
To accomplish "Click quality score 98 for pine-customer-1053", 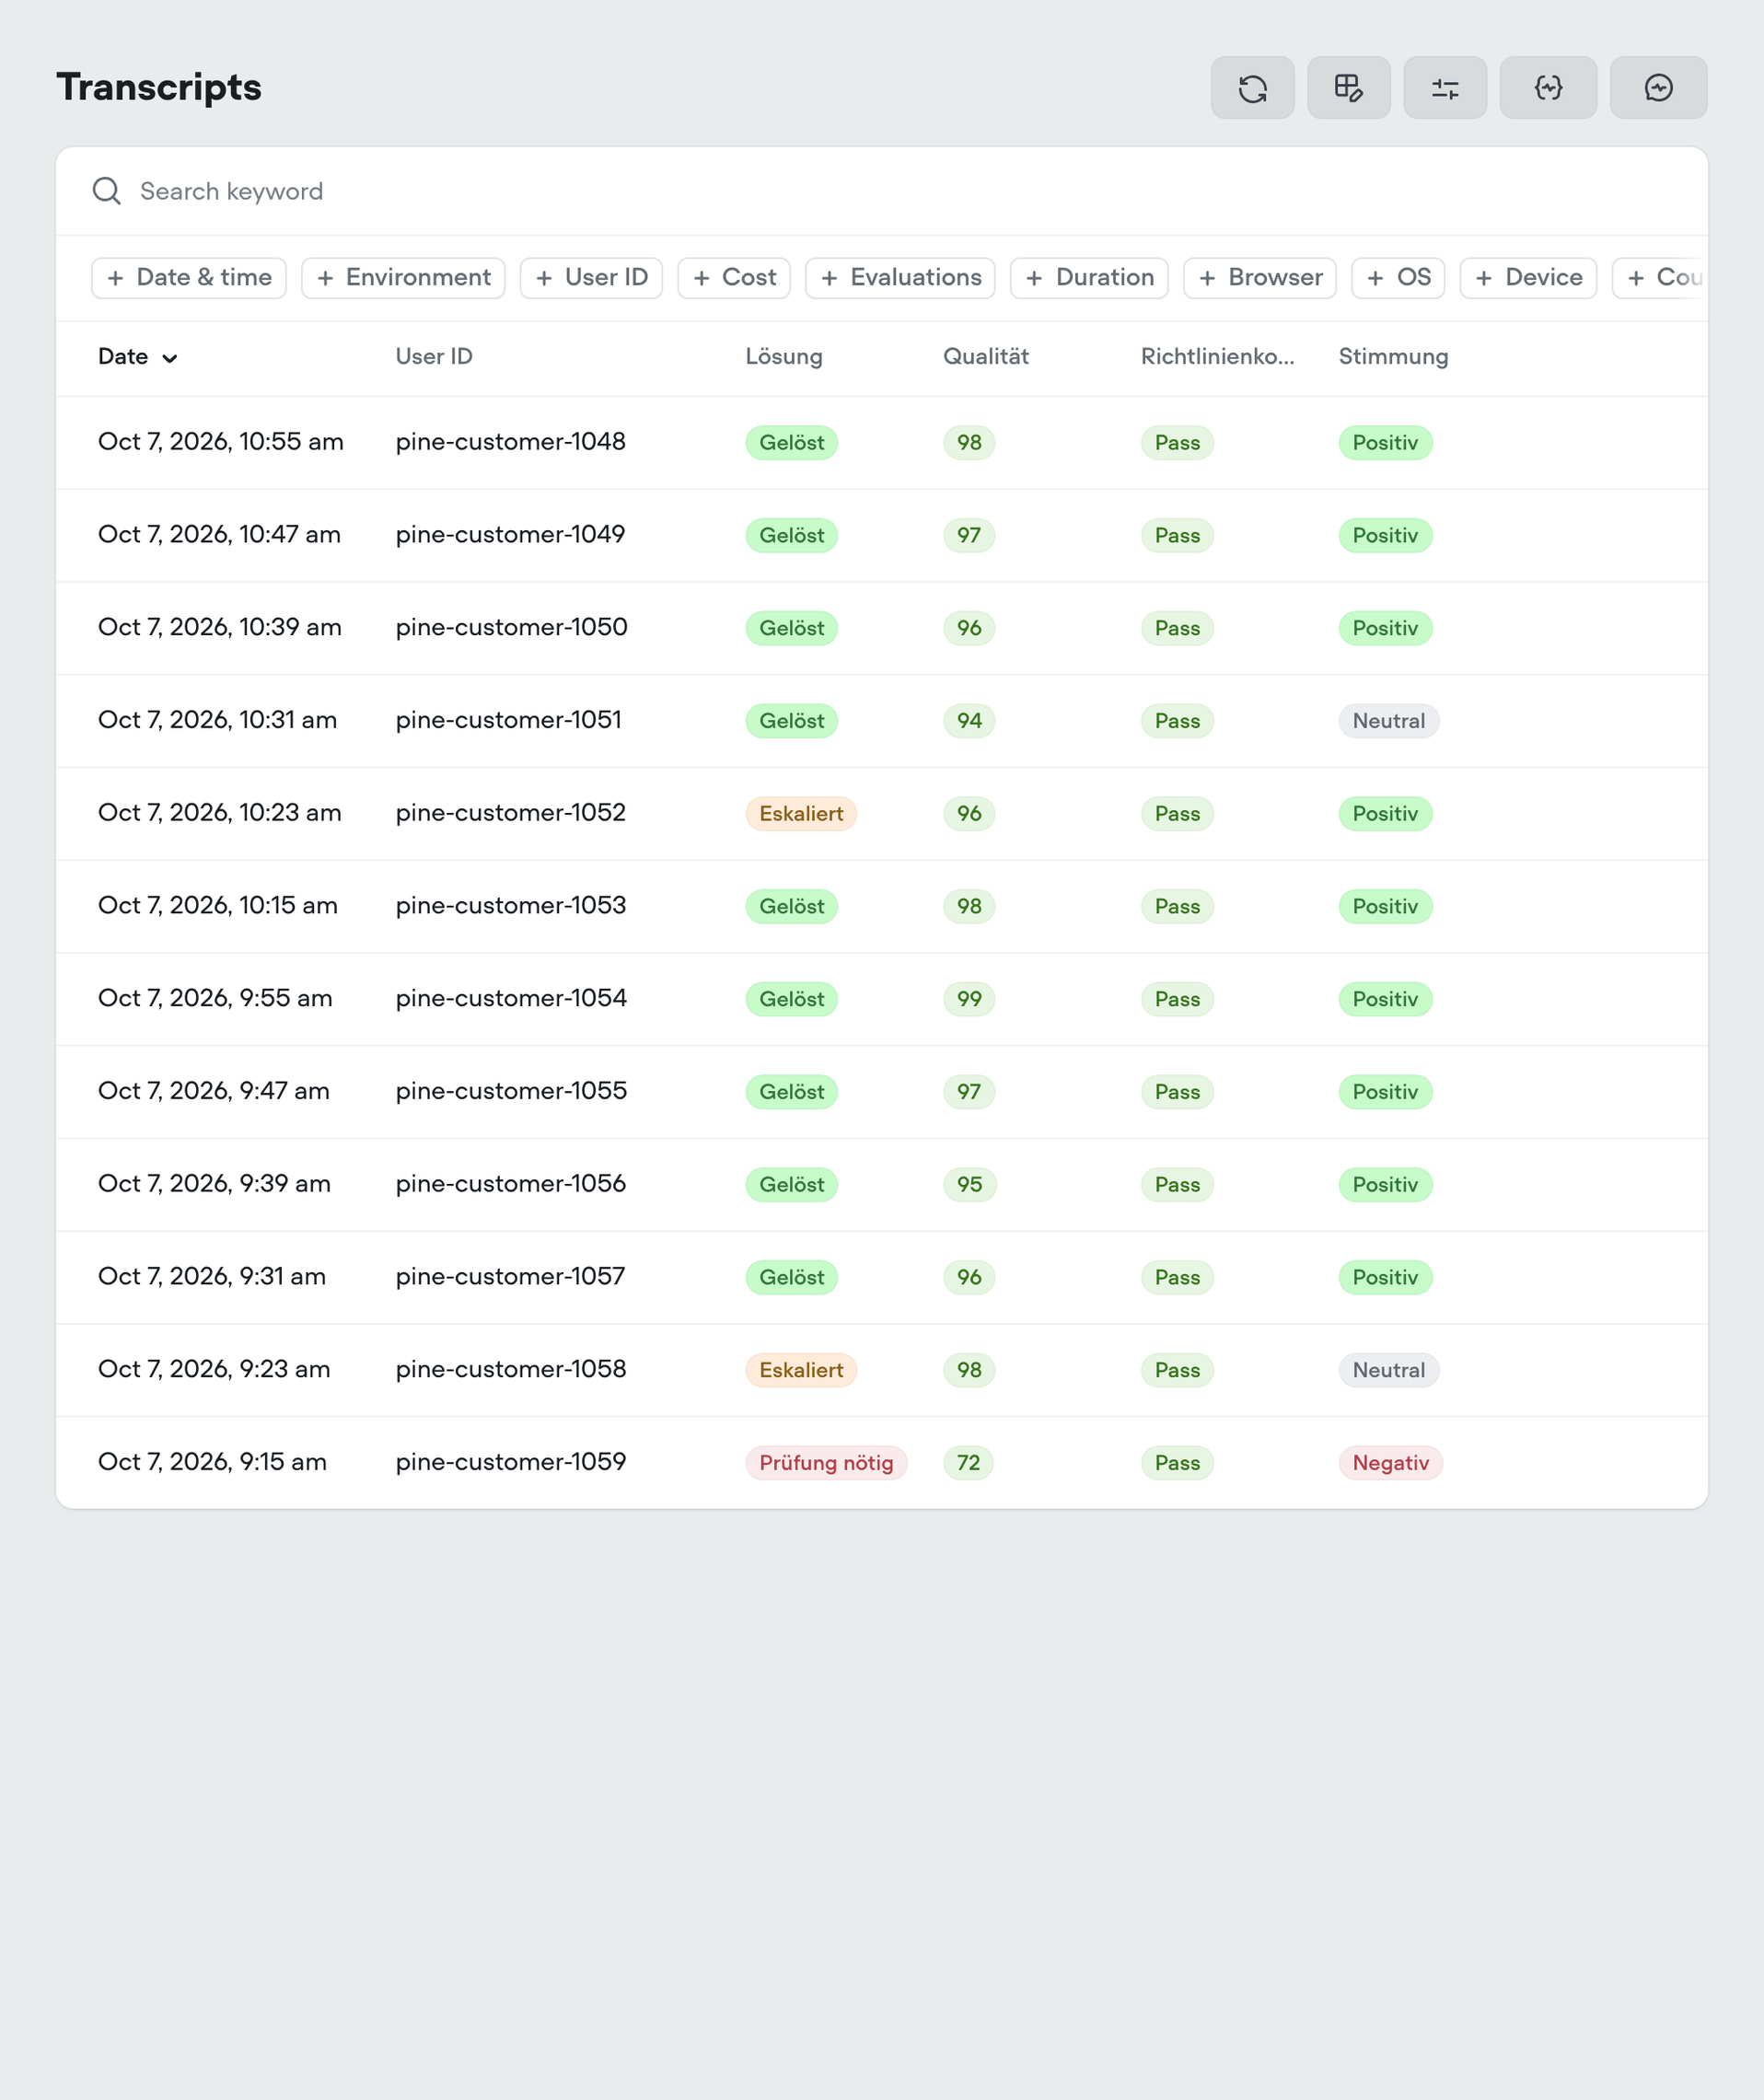I will (969, 906).
